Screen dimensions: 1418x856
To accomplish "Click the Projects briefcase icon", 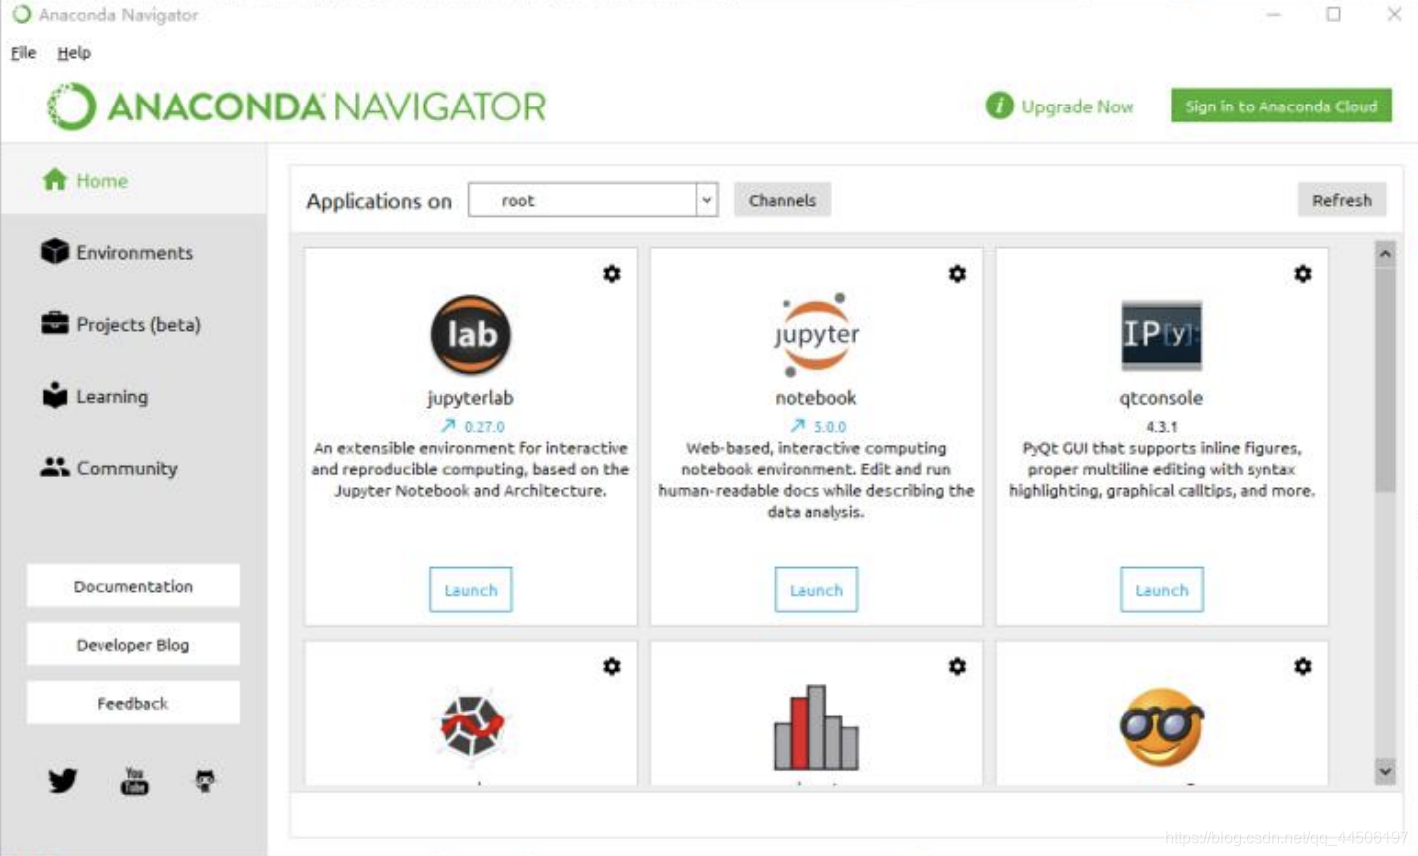I will (x=55, y=323).
